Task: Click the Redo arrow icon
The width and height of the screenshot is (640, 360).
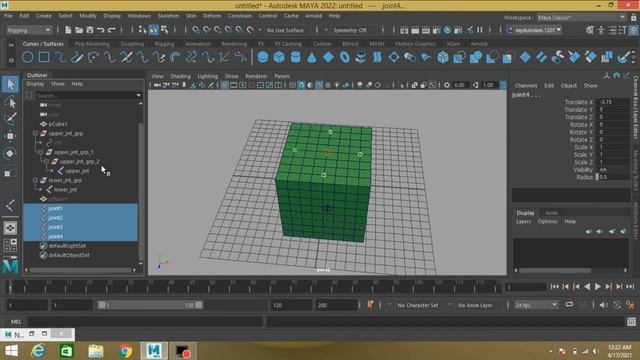Action: [111, 30]
